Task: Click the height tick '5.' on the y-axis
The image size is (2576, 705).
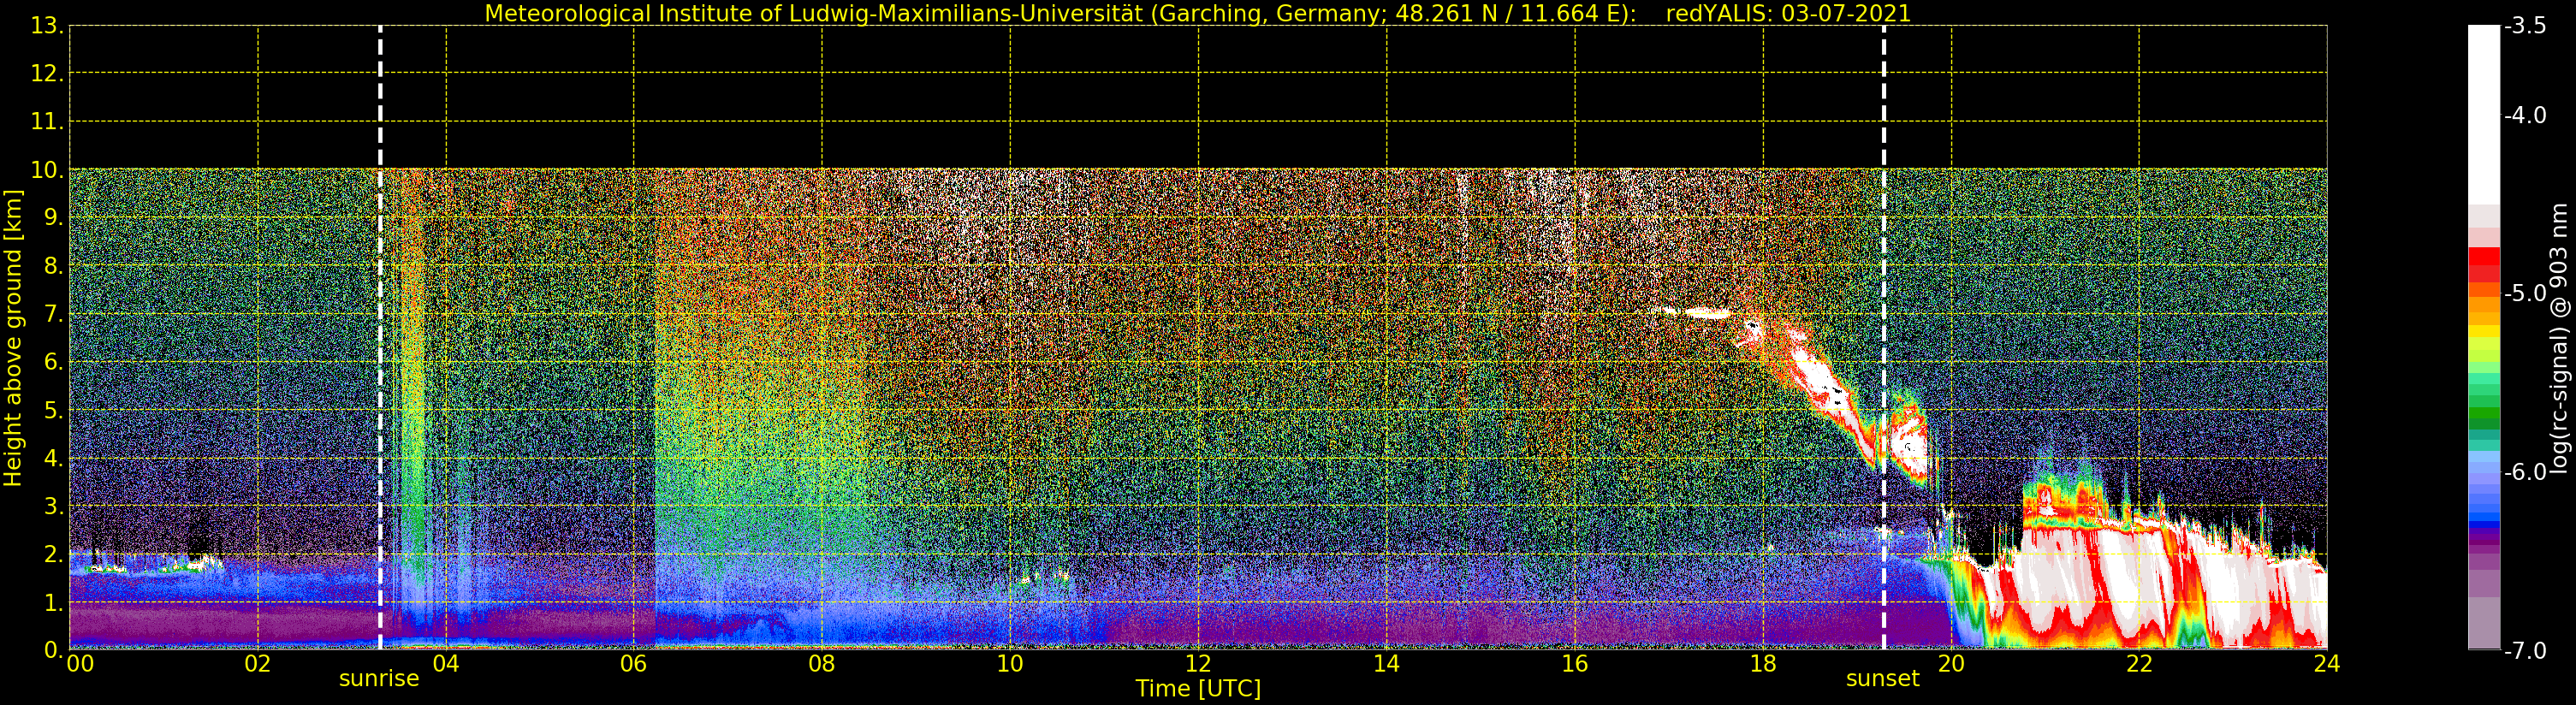Action: pyautogui.click(x=54, y=410)
